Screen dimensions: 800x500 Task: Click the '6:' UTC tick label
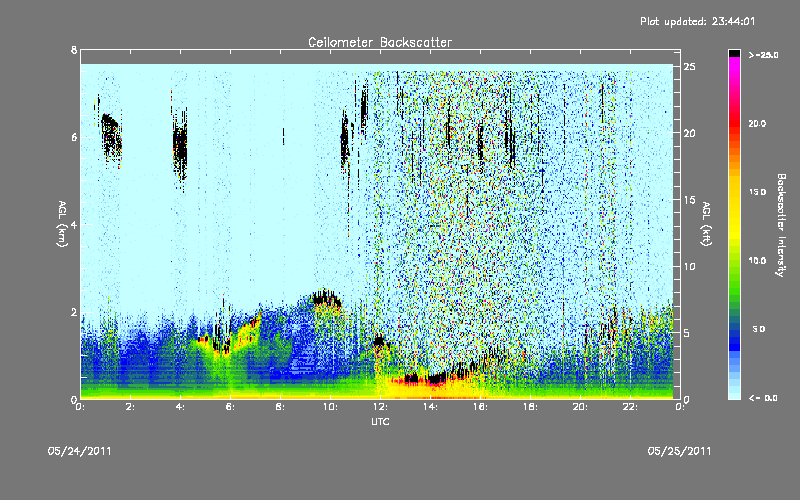click(x=230, y=407)
